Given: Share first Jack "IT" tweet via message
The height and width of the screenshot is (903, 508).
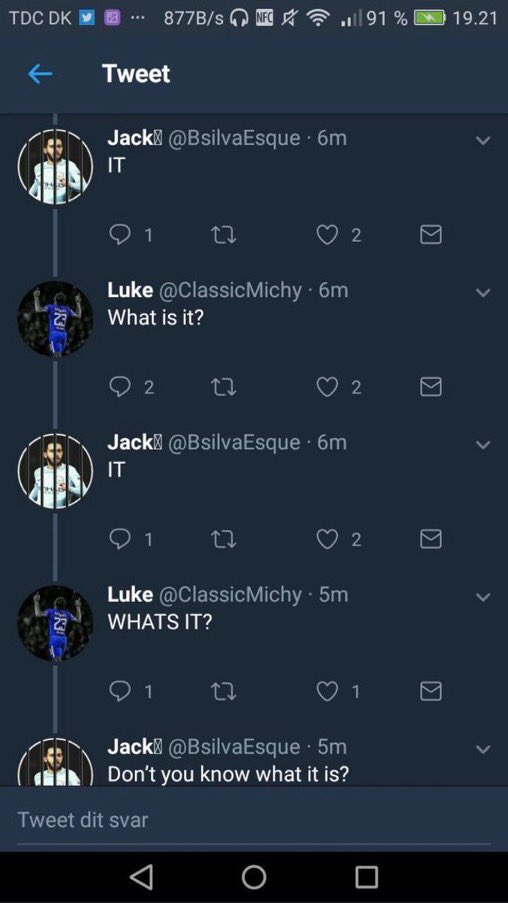Looking at the screenshot, I should (431, 234).
